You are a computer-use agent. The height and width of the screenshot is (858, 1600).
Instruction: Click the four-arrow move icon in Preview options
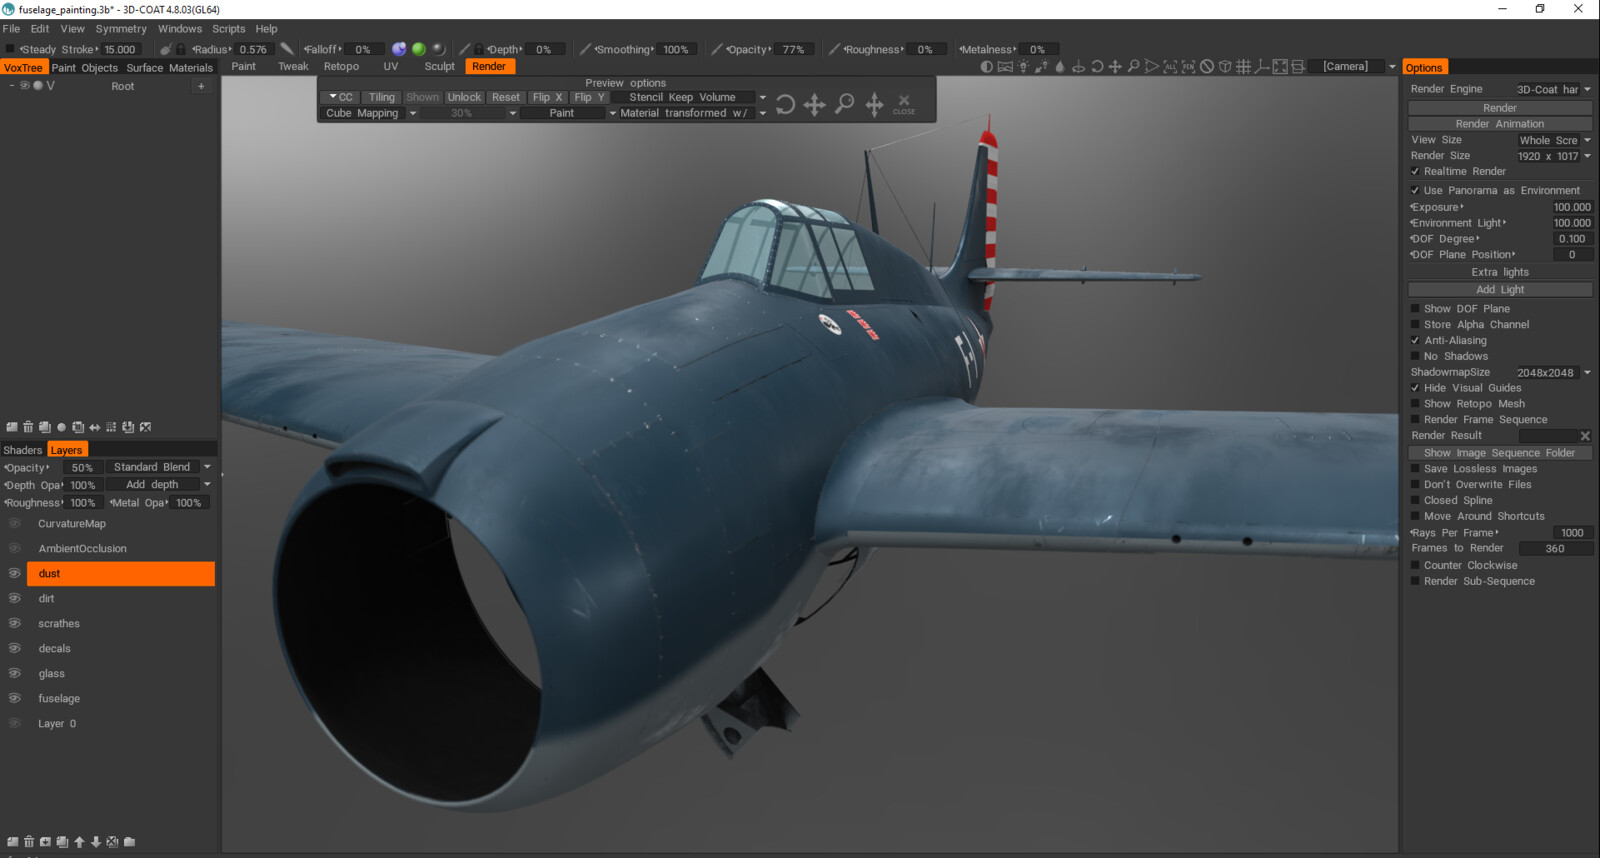click(x=815, y=104)
